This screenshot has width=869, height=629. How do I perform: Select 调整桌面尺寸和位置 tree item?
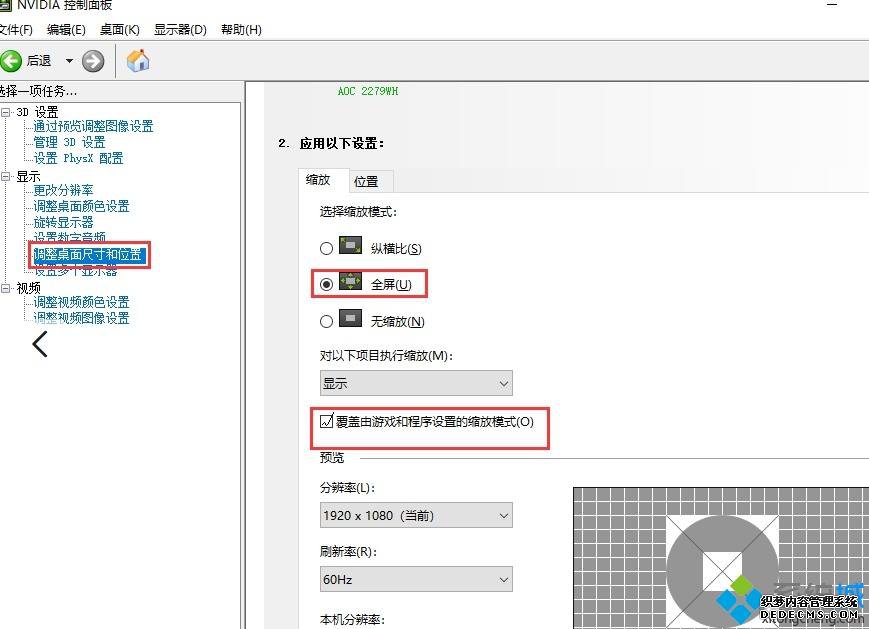[x=88, y=254]
